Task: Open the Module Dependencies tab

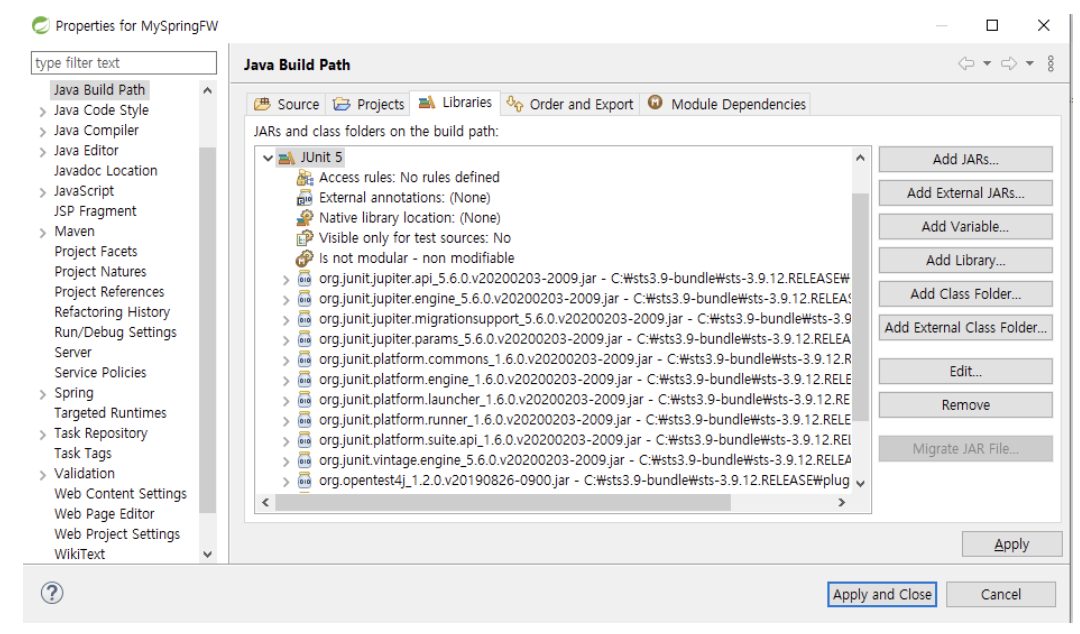Action: tap(726, 104)
